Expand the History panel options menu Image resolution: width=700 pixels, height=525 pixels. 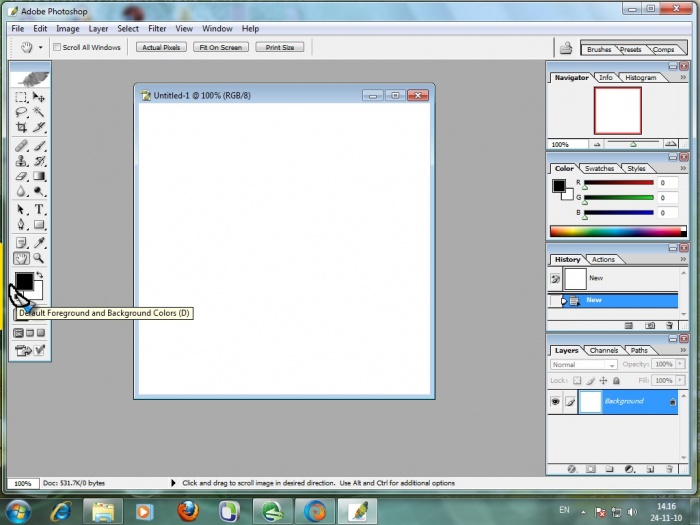(683, 259)
